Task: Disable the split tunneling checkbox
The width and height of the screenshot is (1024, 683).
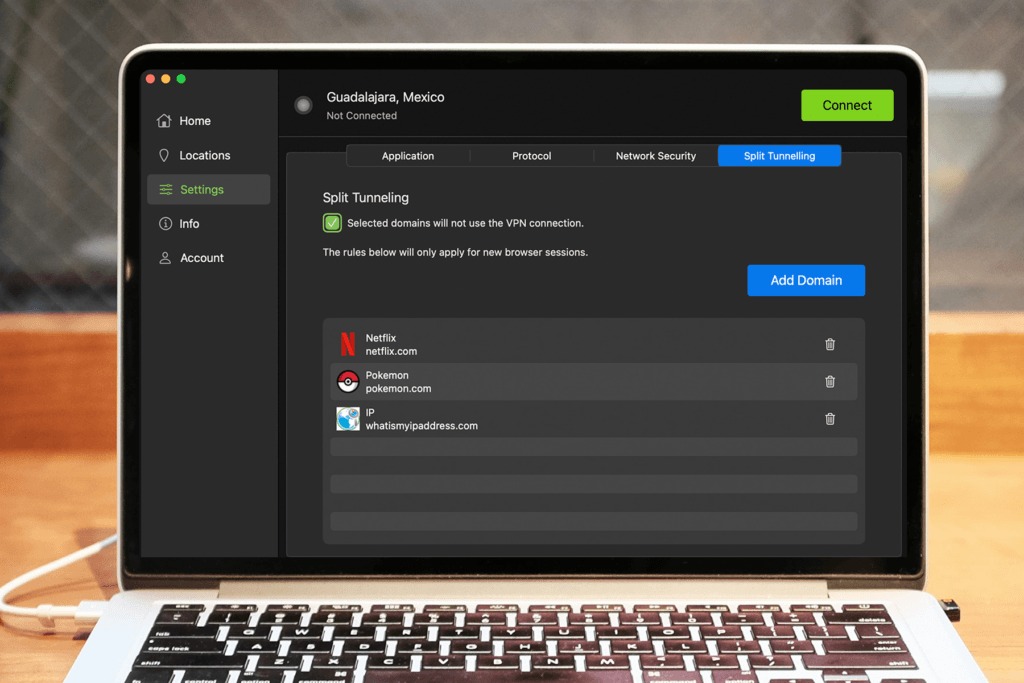Action: point(332,223)
